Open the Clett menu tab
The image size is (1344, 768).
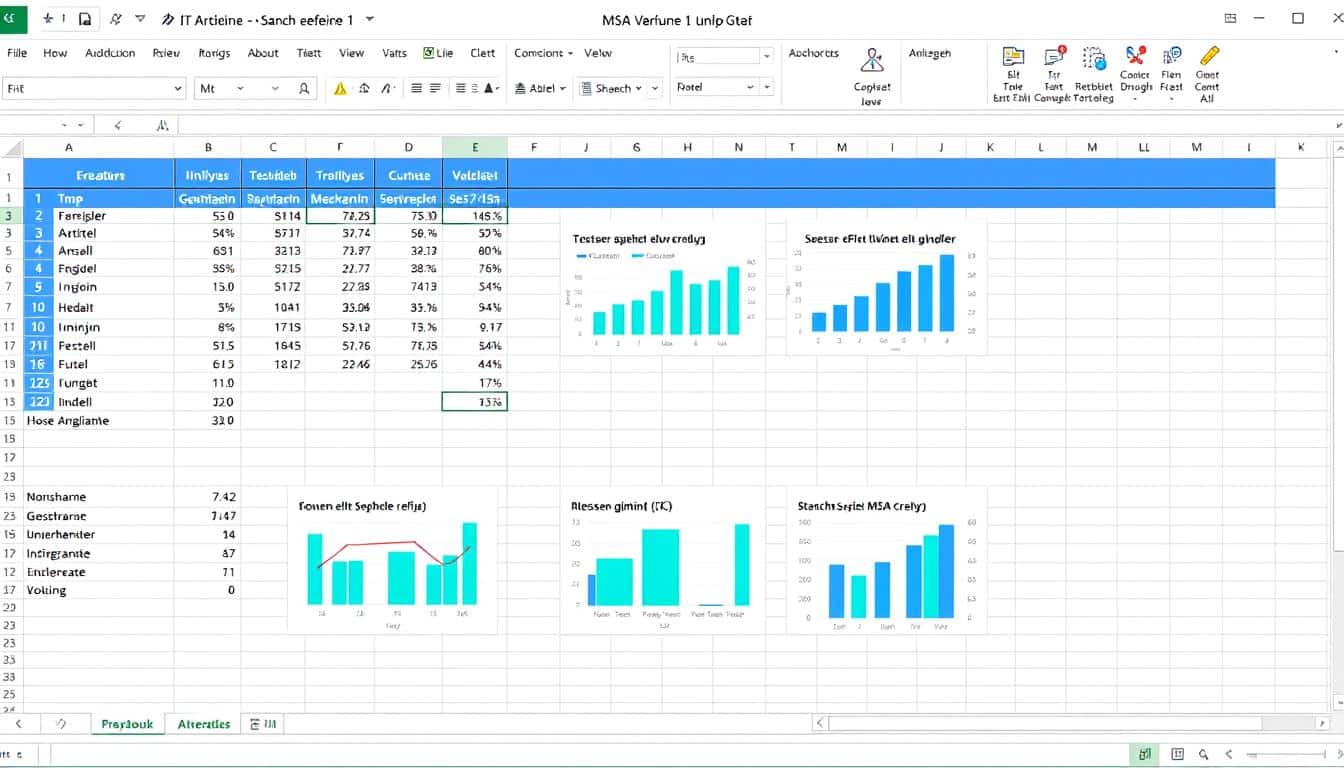(483, 53)
